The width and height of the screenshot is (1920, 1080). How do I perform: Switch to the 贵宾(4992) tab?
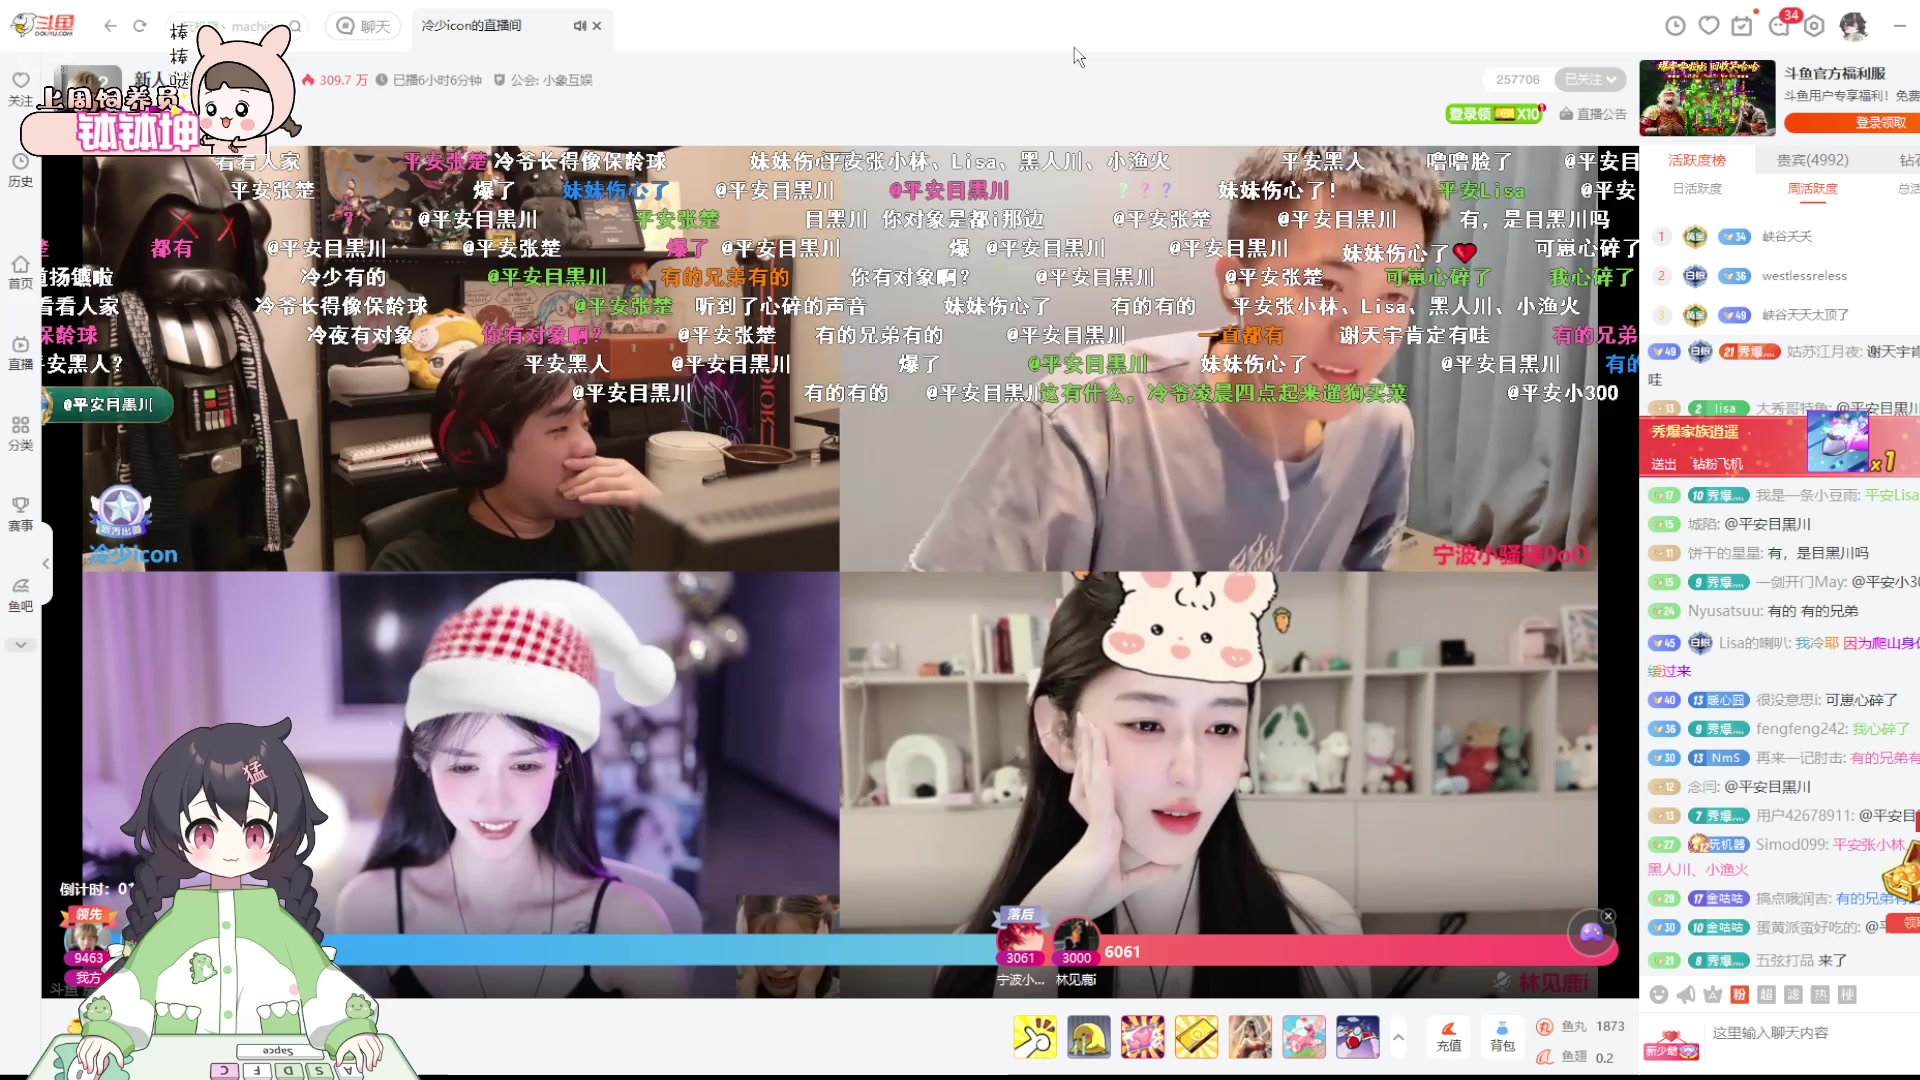[1812, 160]
